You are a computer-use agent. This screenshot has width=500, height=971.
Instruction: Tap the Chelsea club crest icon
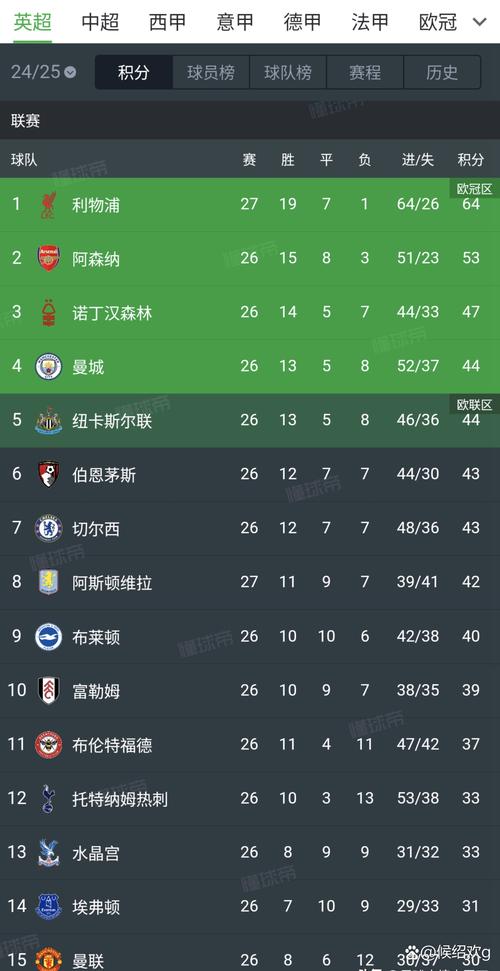coord(48,528)
